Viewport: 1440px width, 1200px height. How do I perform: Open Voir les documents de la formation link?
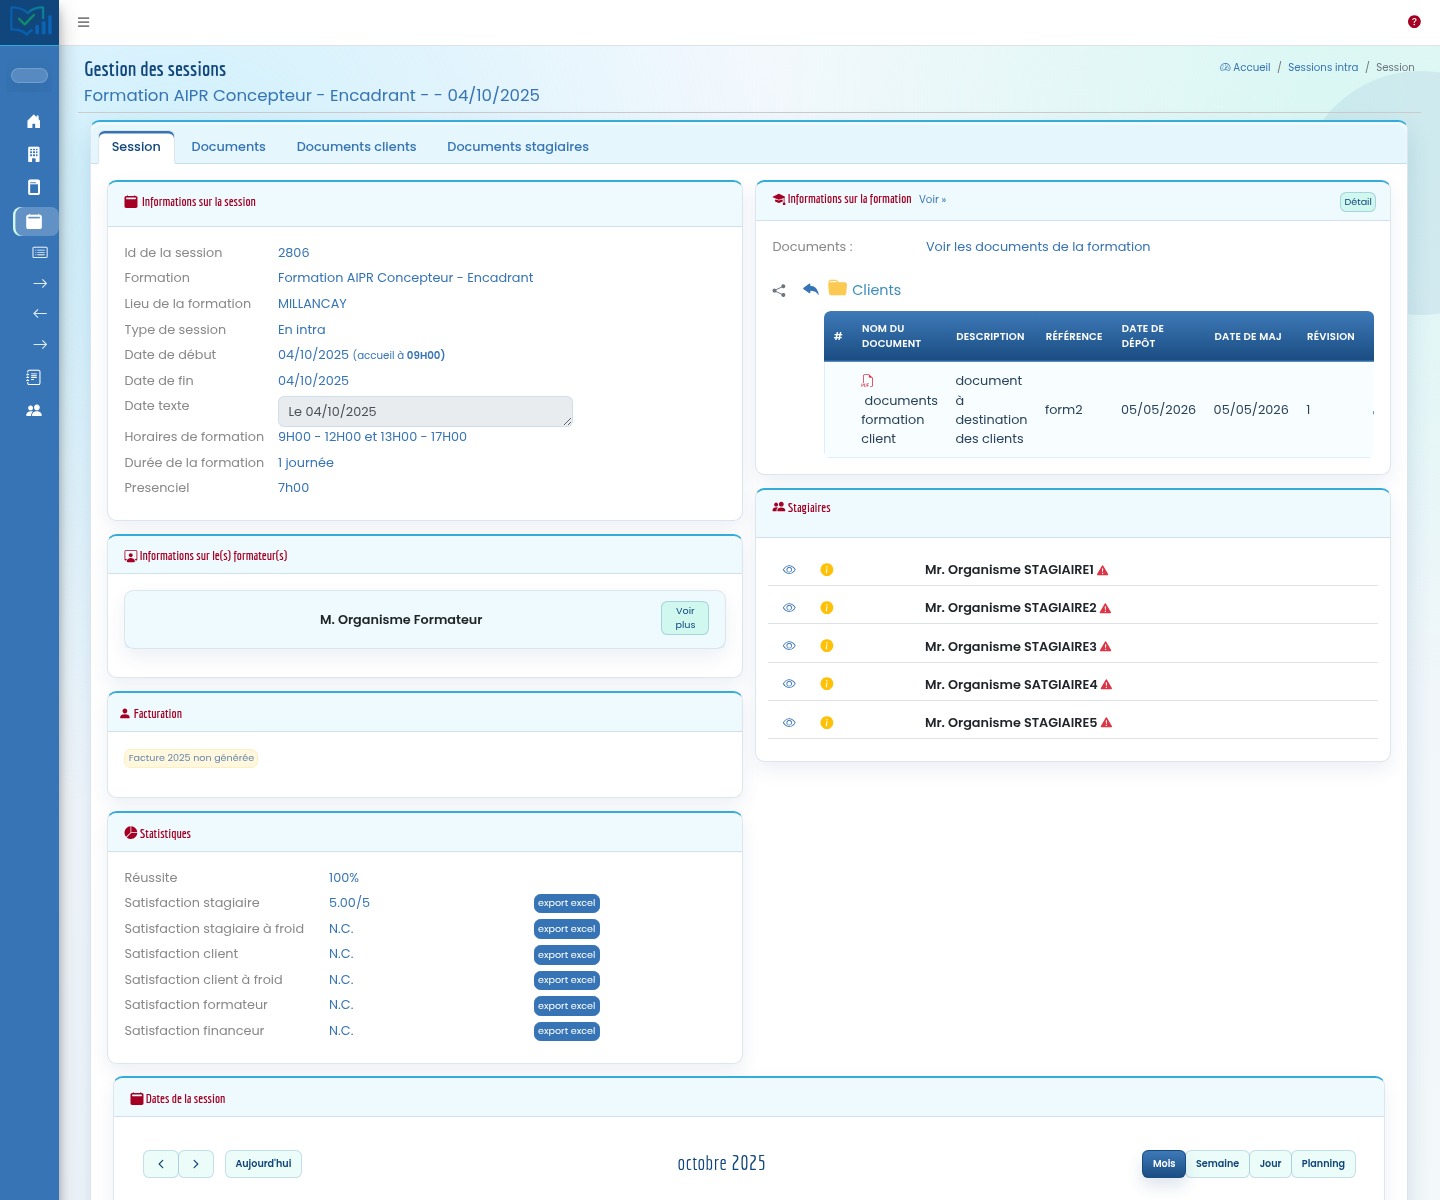point(1038,247)
